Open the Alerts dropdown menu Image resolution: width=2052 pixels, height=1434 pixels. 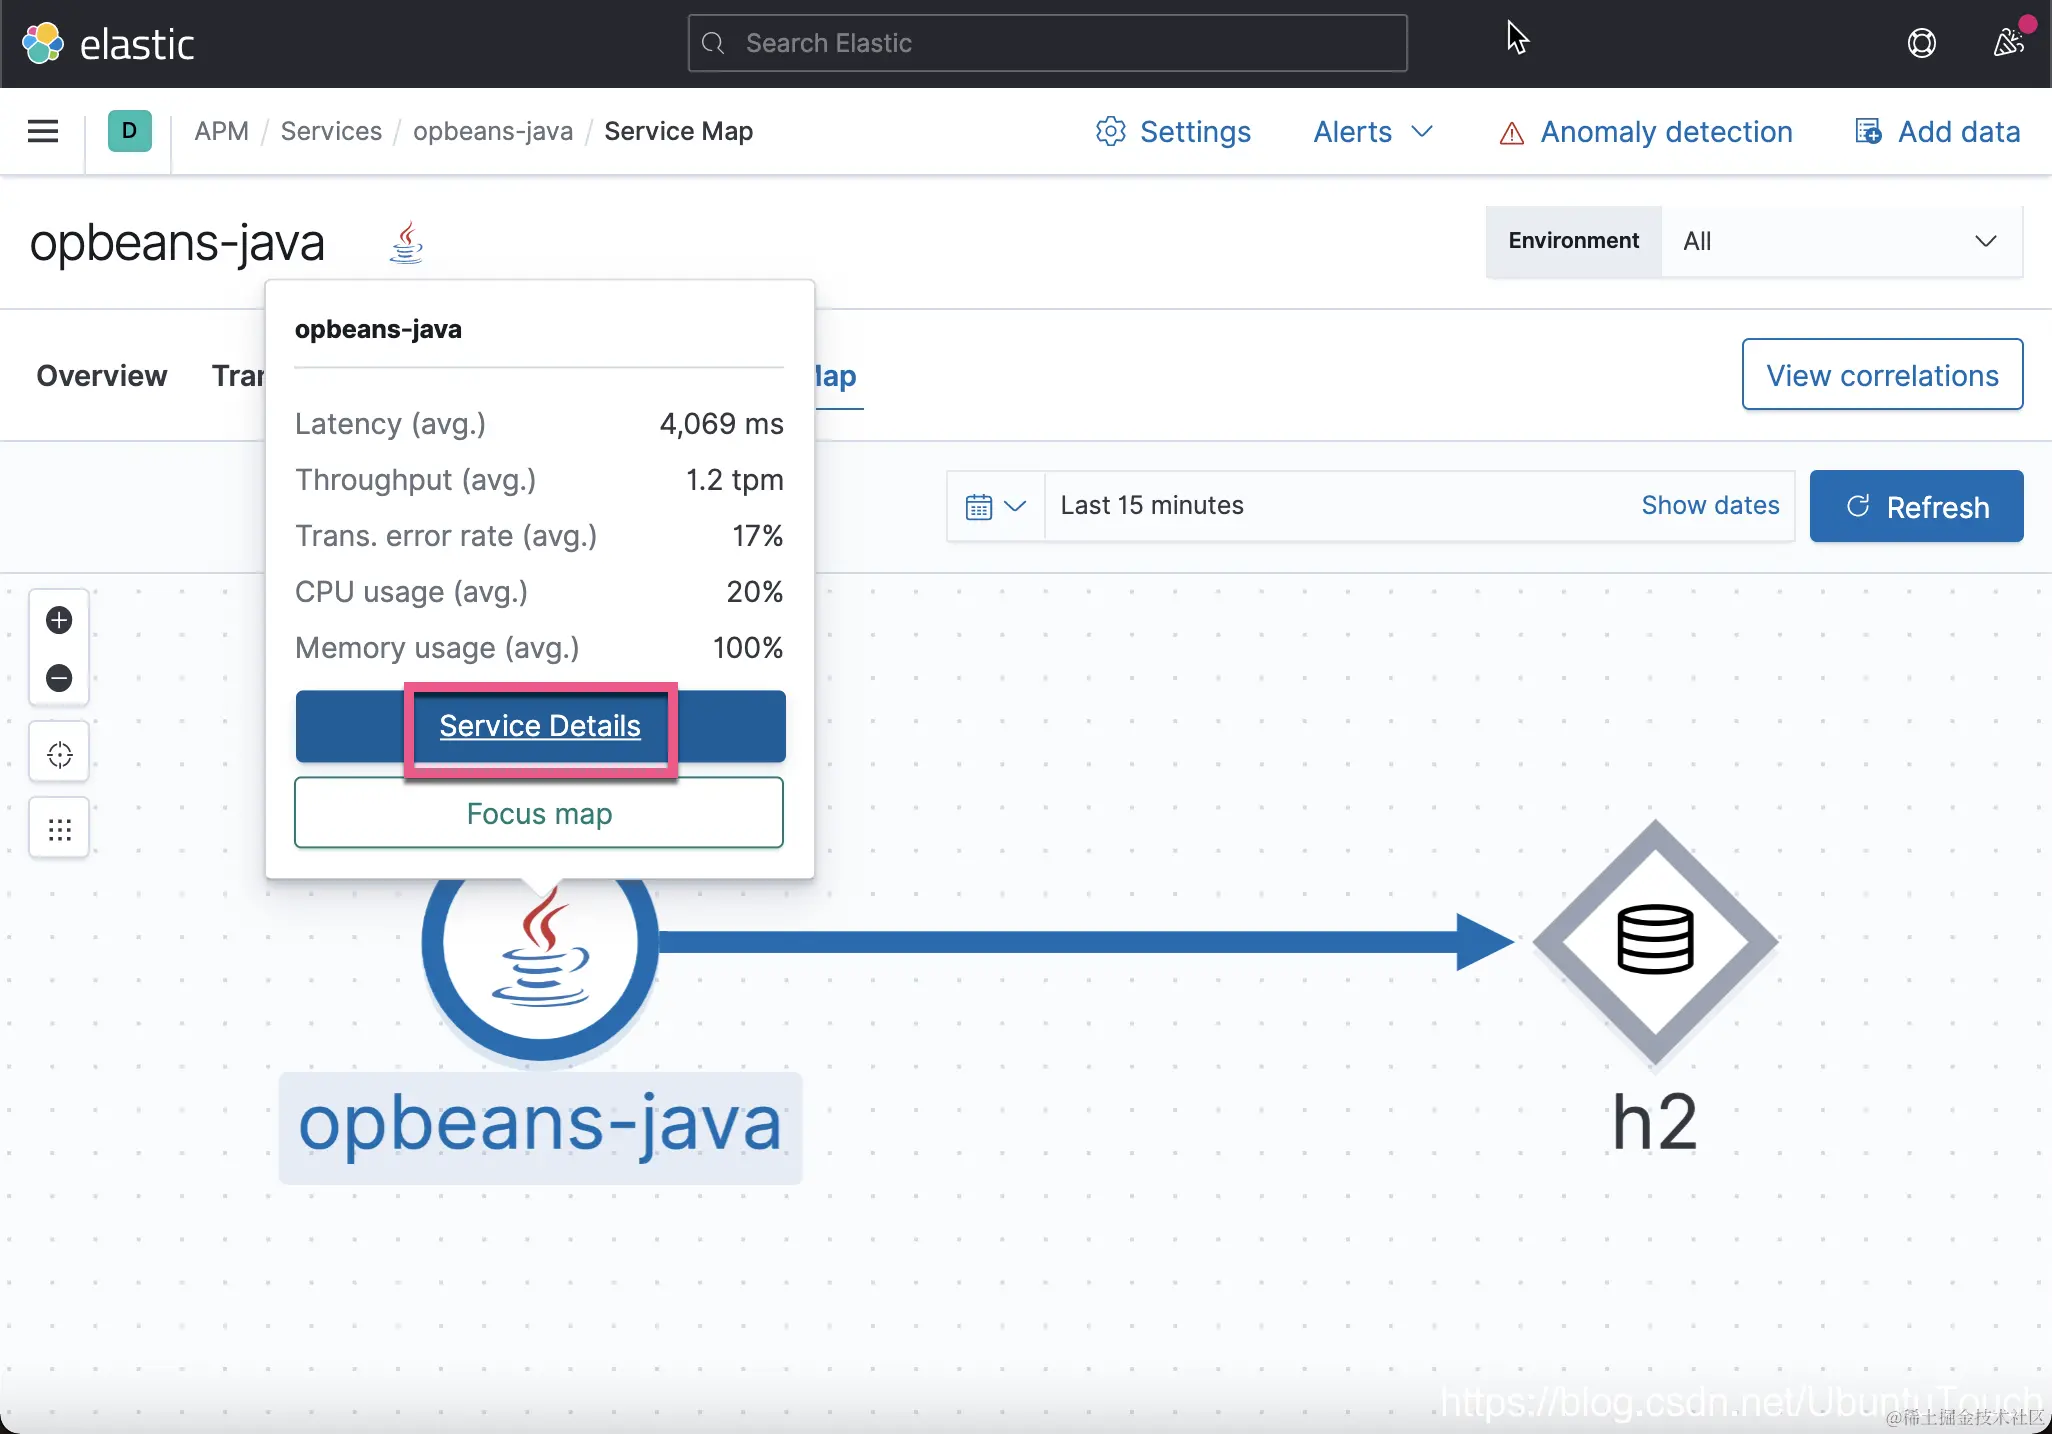click(x=1372, y=132)
